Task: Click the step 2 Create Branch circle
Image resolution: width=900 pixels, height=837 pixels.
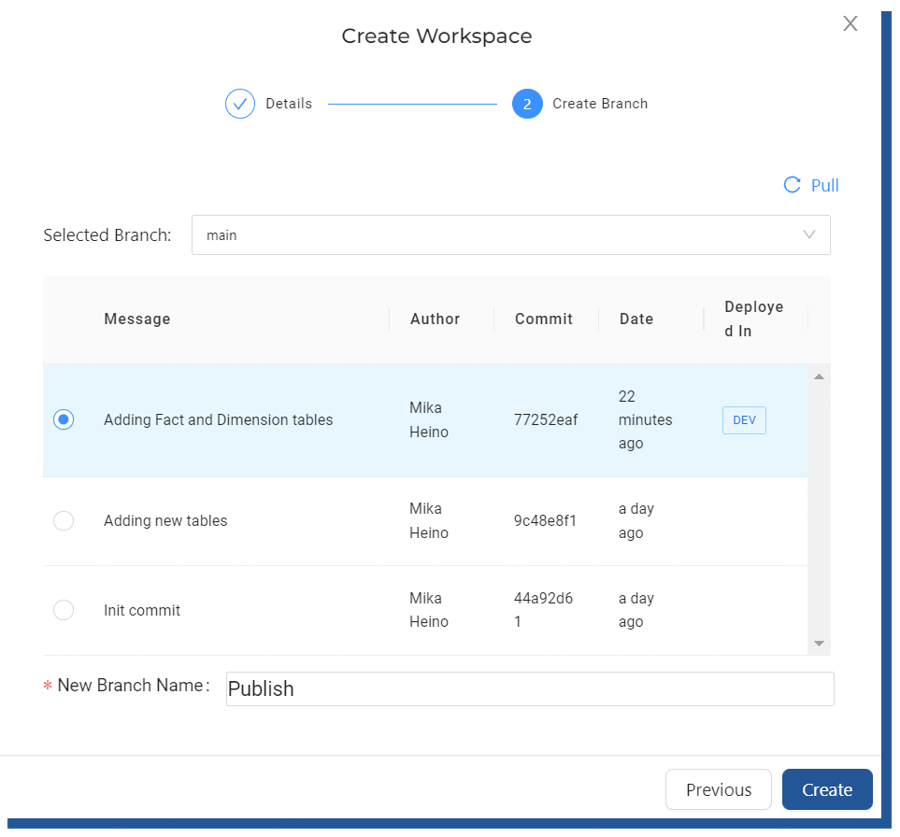Action: 527,104
